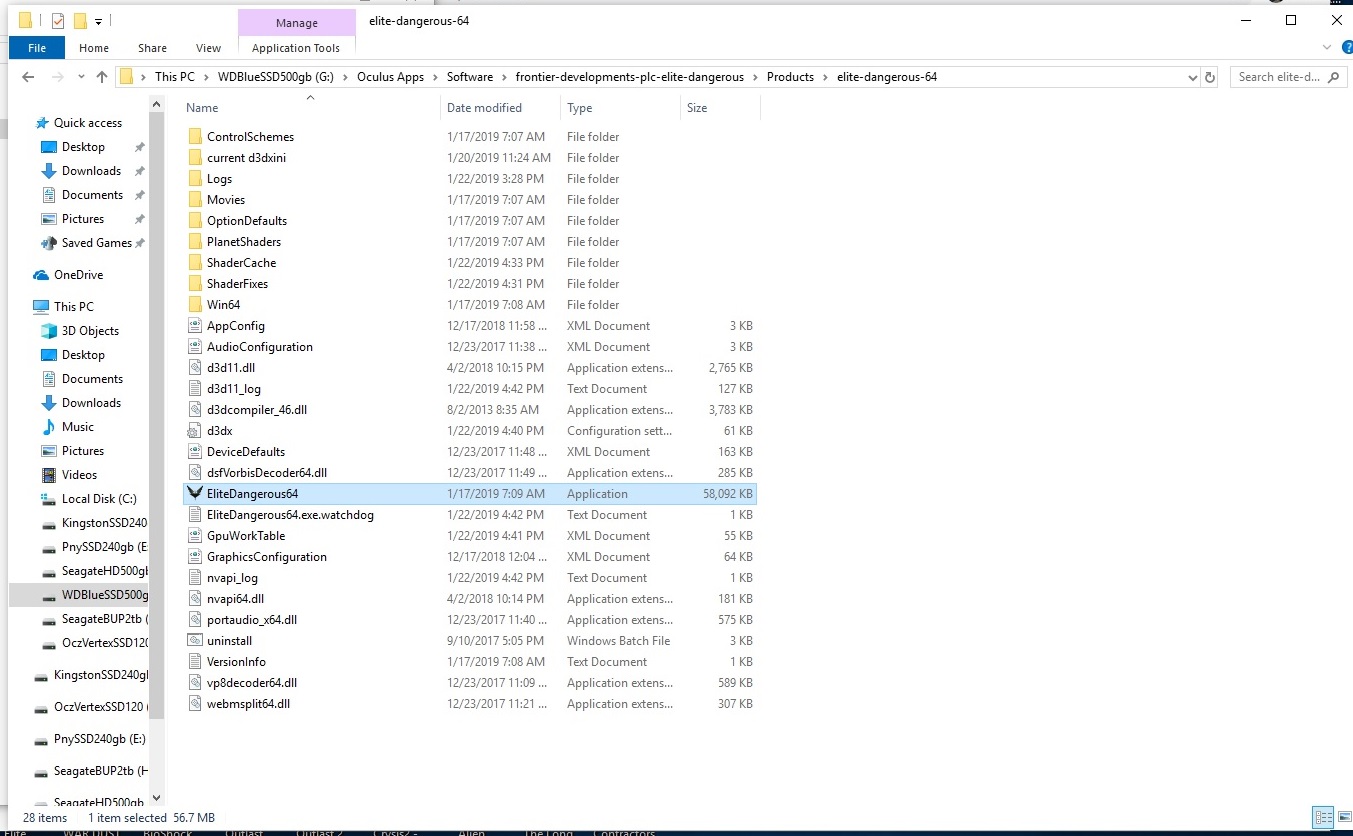Image resolution: width=1353 pixels, height=836 pixels.
Task: Click the d3d11.dll file icon
Action: point(195,367)
